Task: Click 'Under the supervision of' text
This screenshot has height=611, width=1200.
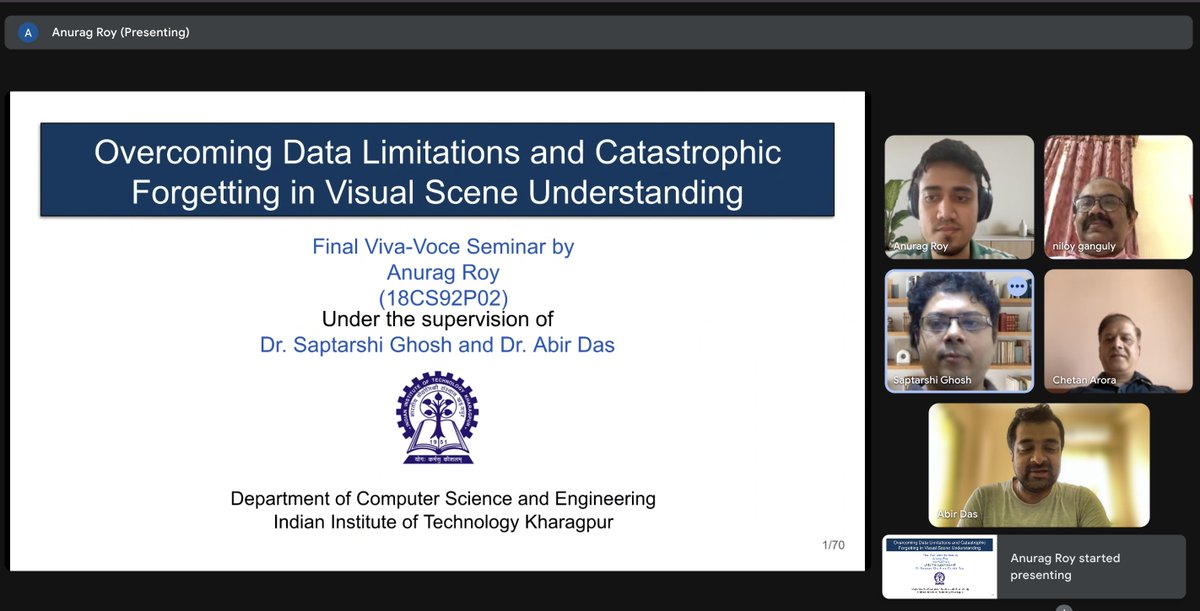Action: [x=437, y=320]
